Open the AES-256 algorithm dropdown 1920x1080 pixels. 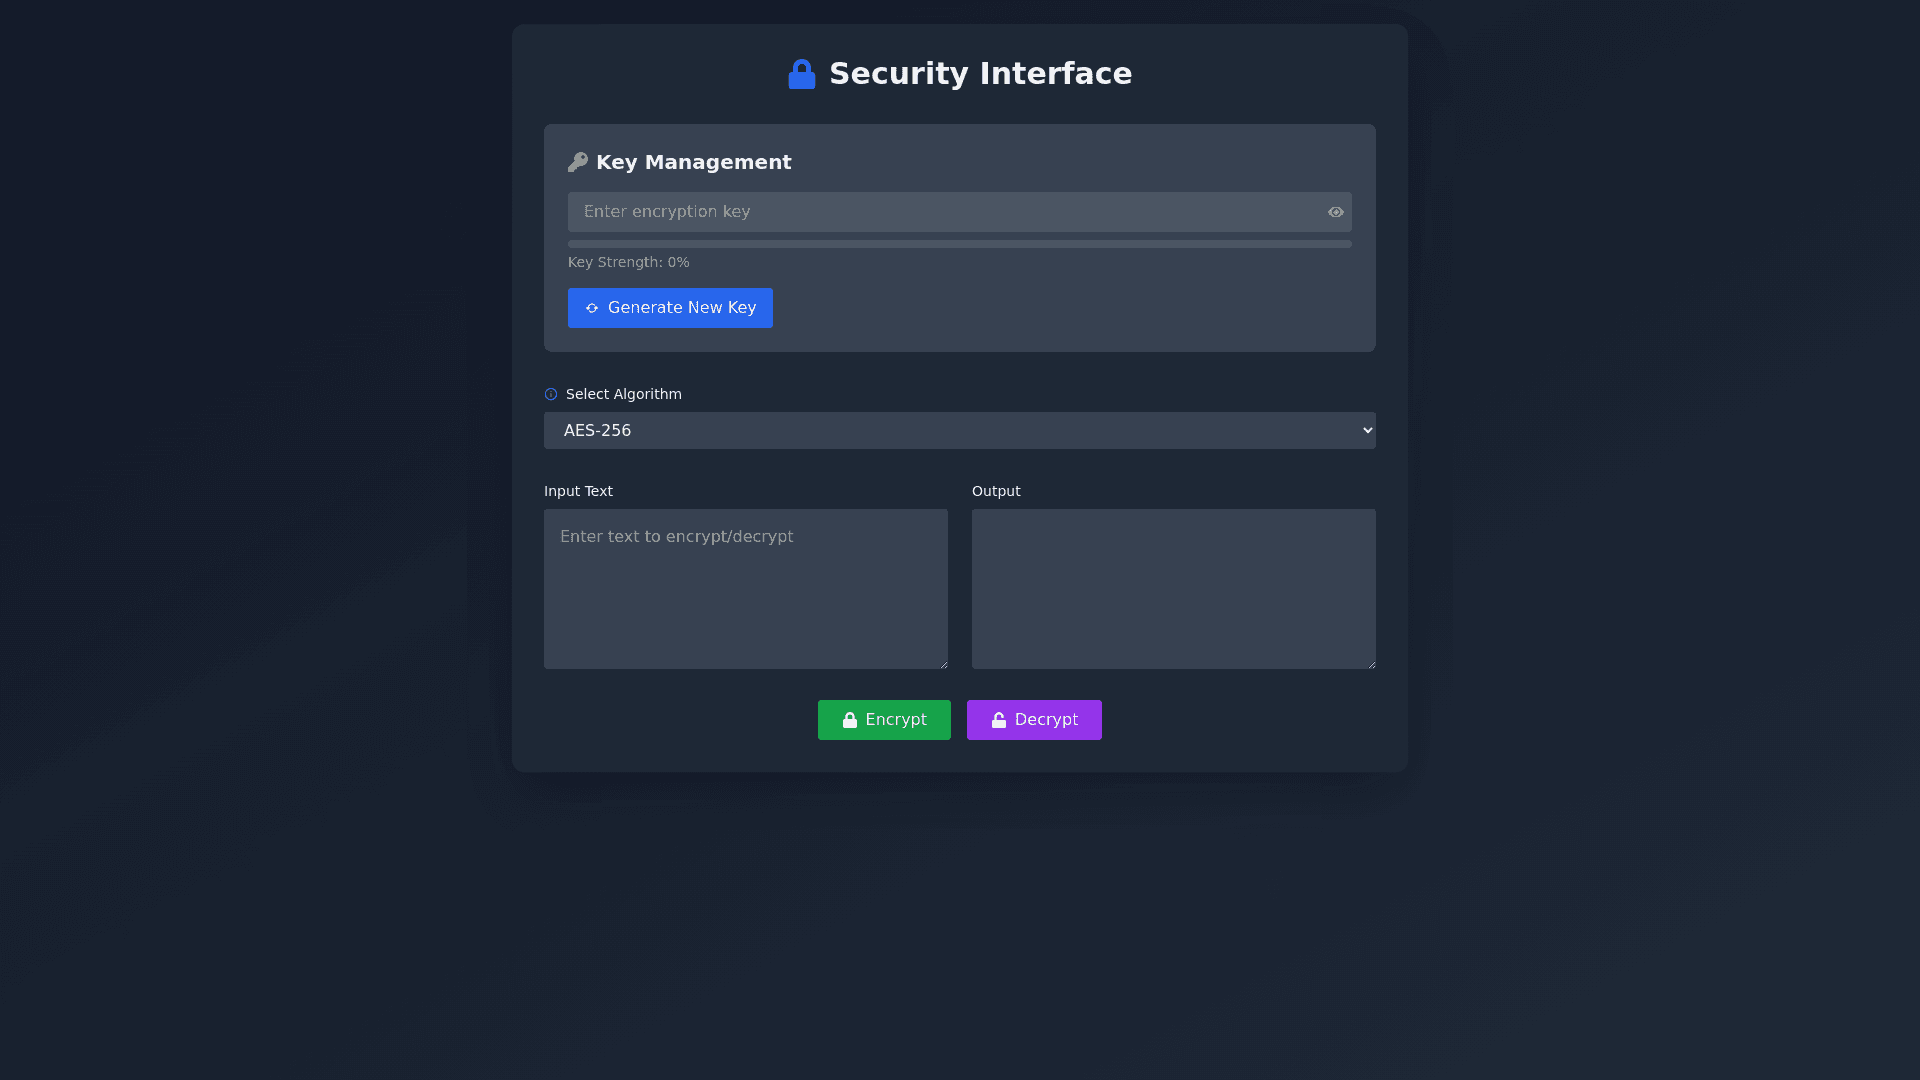(940, 431)
